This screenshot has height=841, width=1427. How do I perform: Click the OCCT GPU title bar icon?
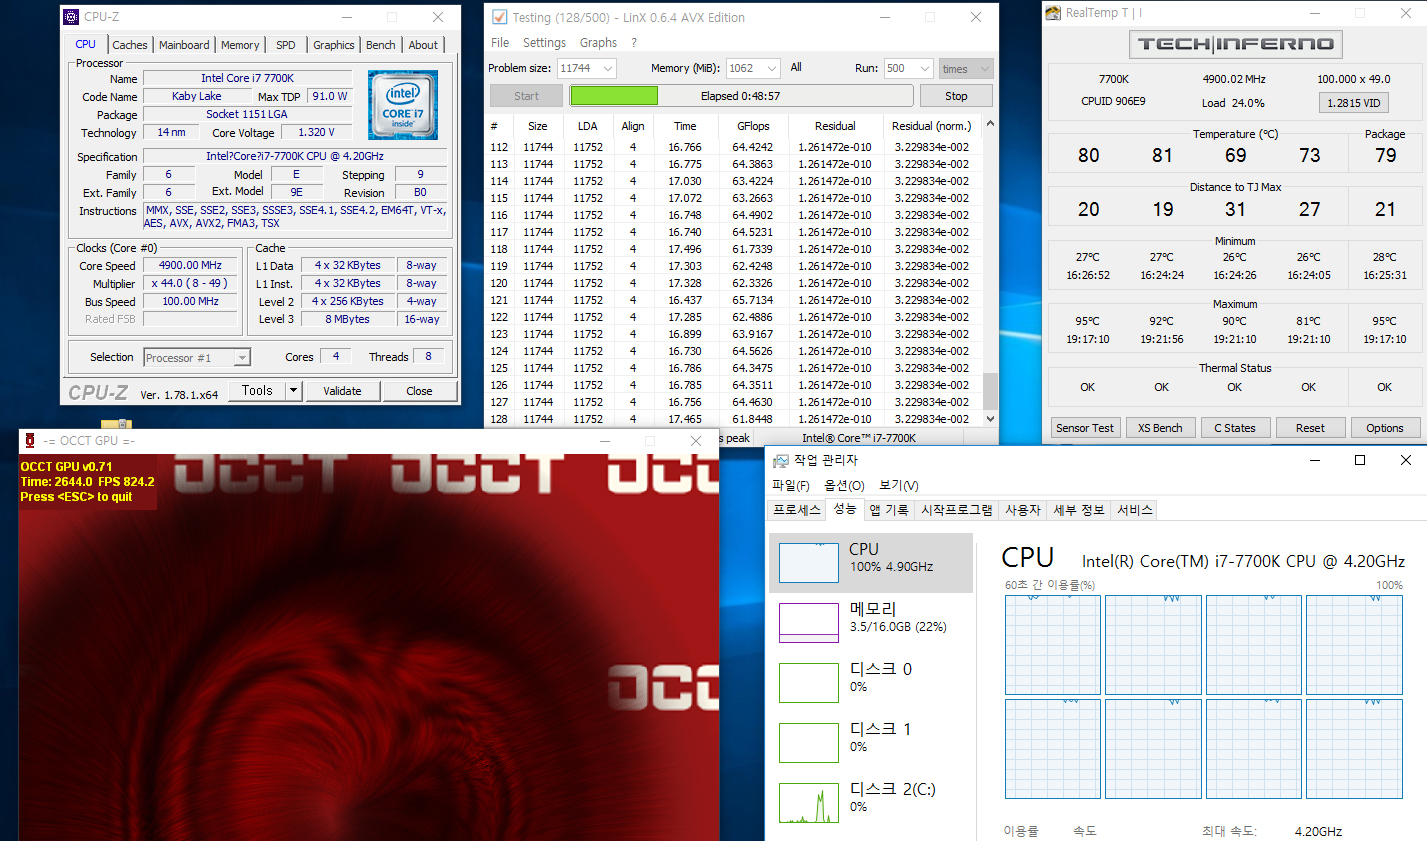(x=30, y=440)
